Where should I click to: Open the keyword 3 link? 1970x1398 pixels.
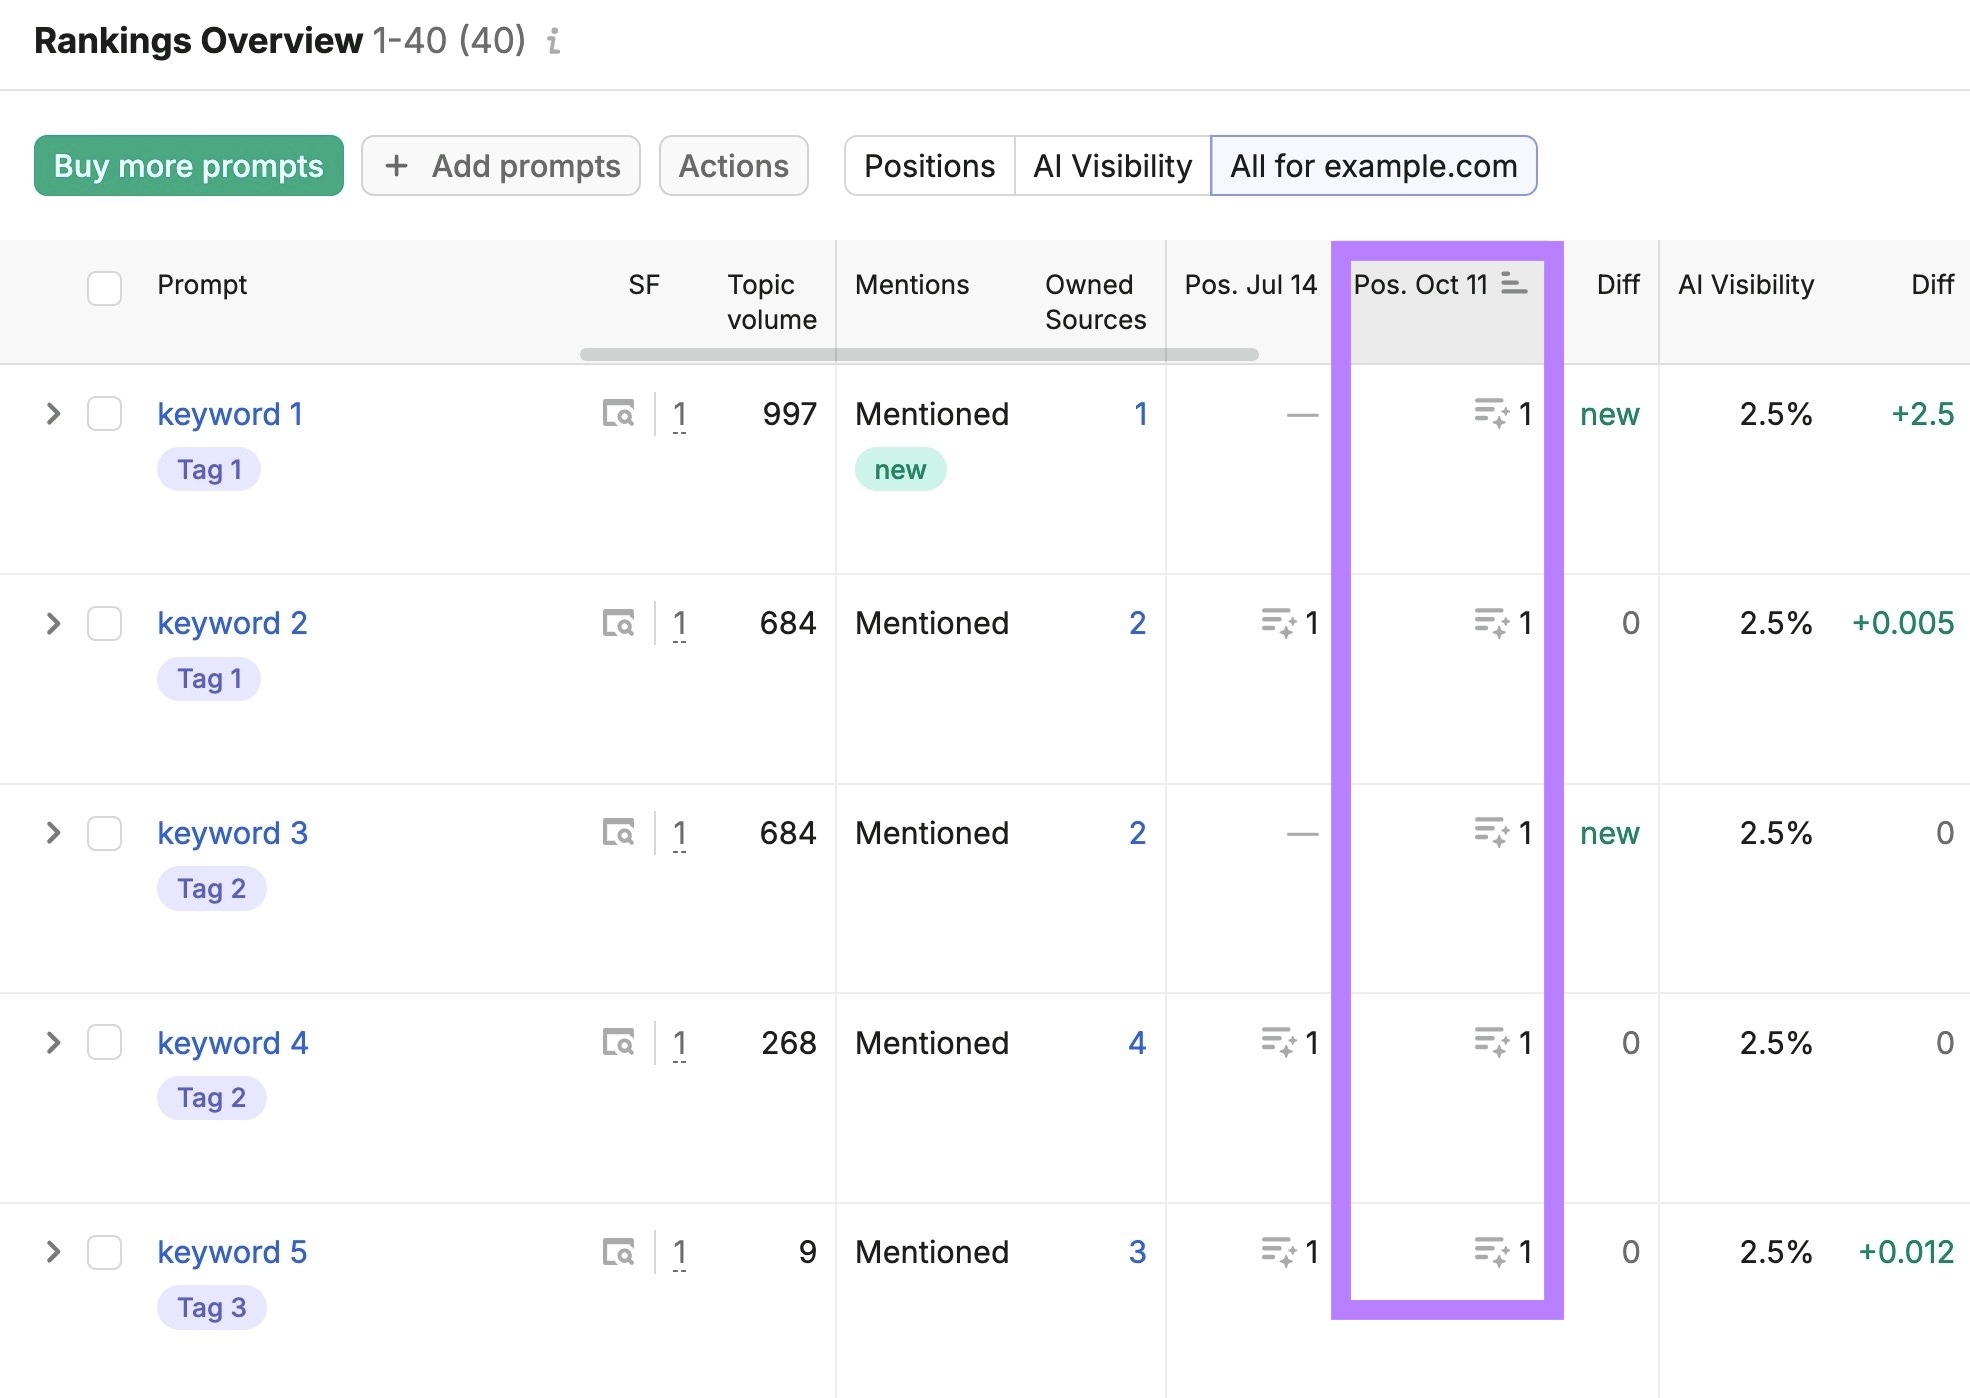point(232,833)
